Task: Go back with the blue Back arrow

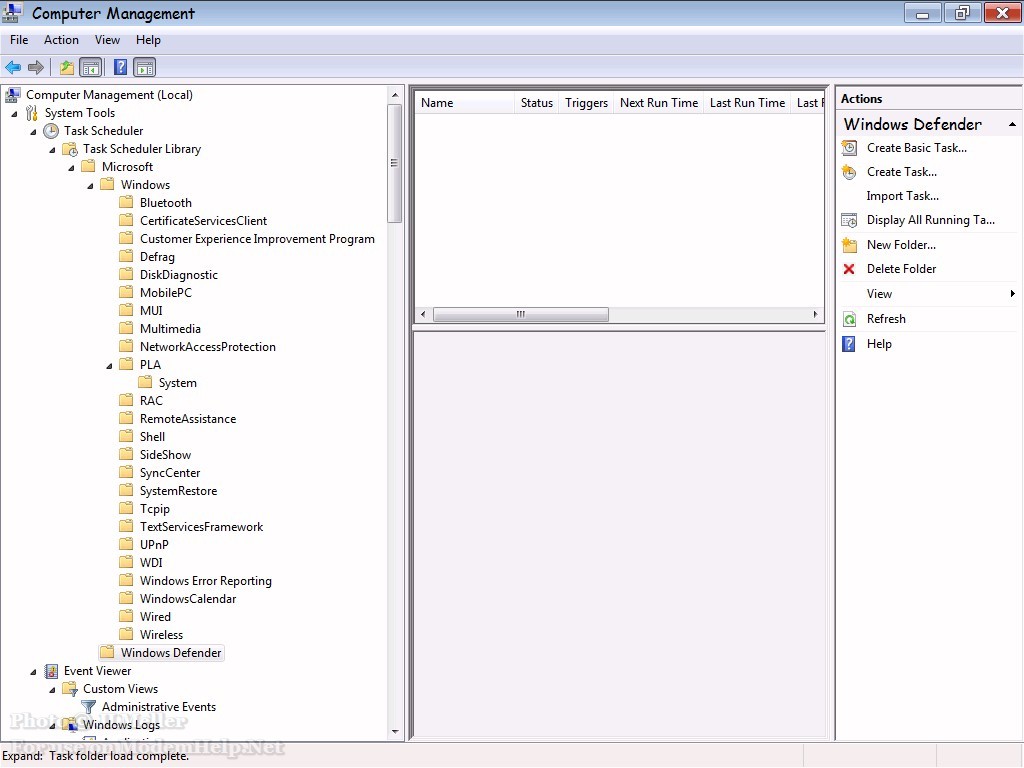Action: (x=13, y=67)
